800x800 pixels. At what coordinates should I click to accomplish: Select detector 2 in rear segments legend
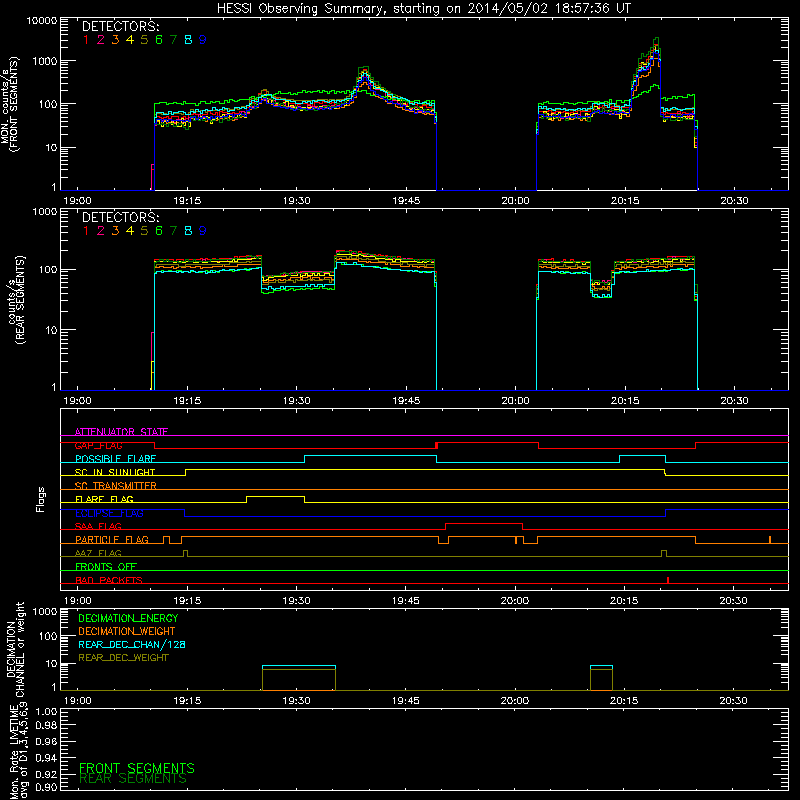tap(101, 231)
